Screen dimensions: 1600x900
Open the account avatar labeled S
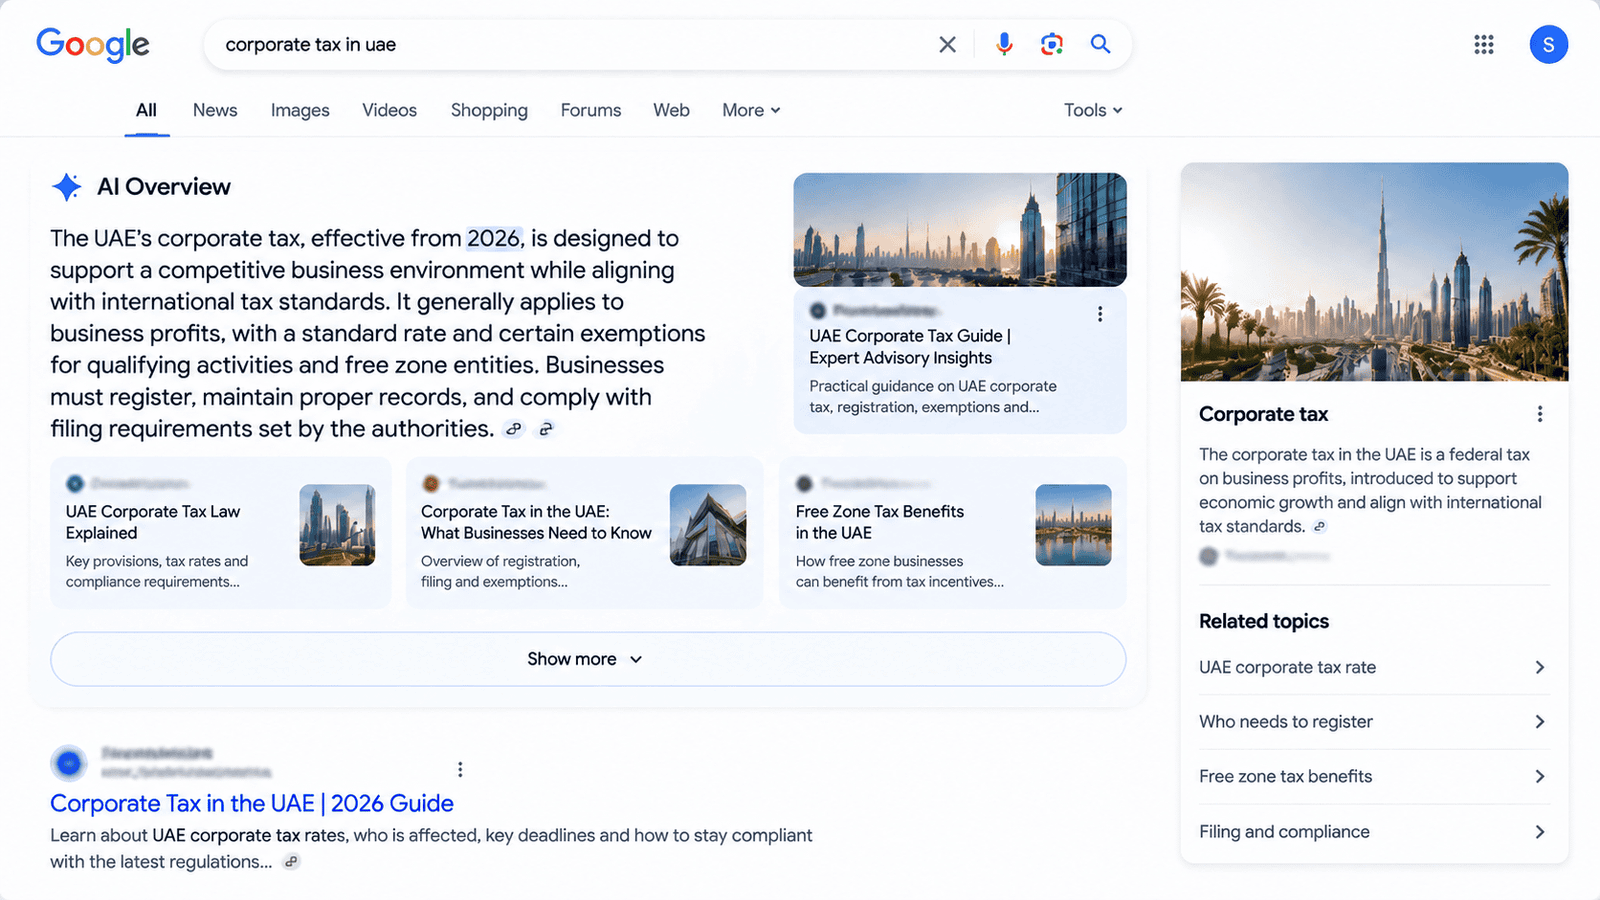point(1548,44)
